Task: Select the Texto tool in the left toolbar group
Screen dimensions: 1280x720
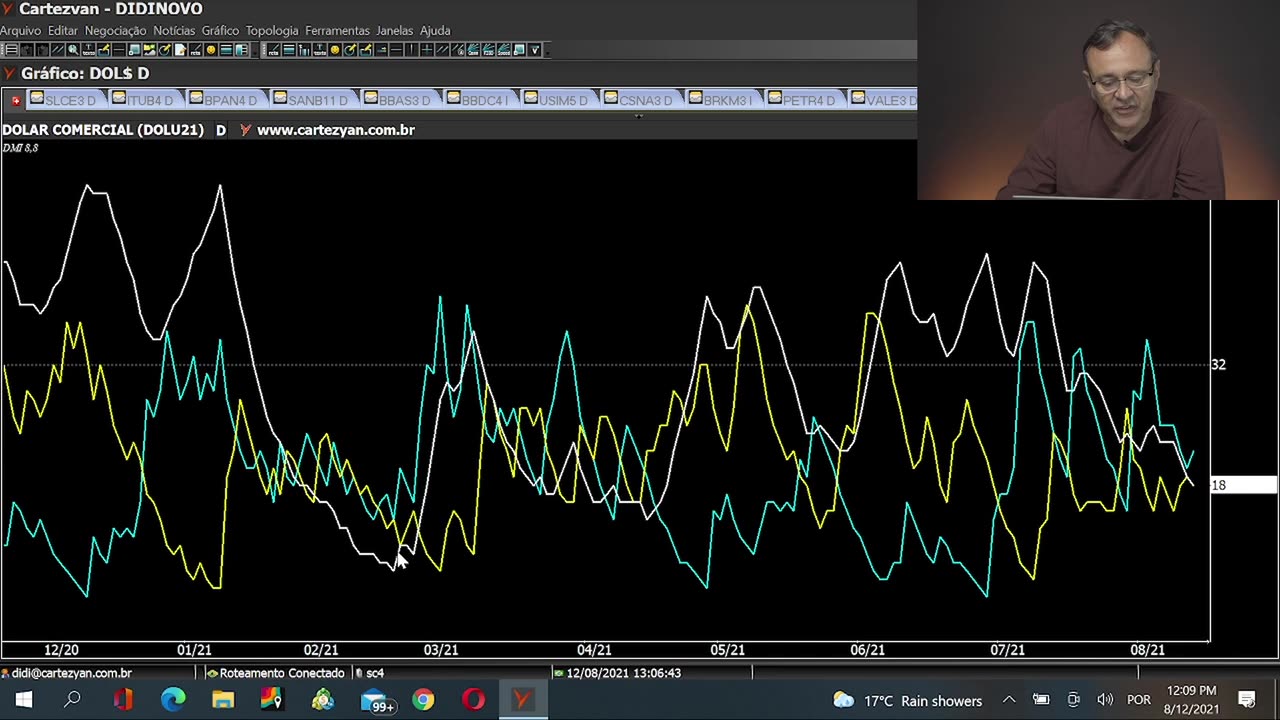Action: pos(89,50)
